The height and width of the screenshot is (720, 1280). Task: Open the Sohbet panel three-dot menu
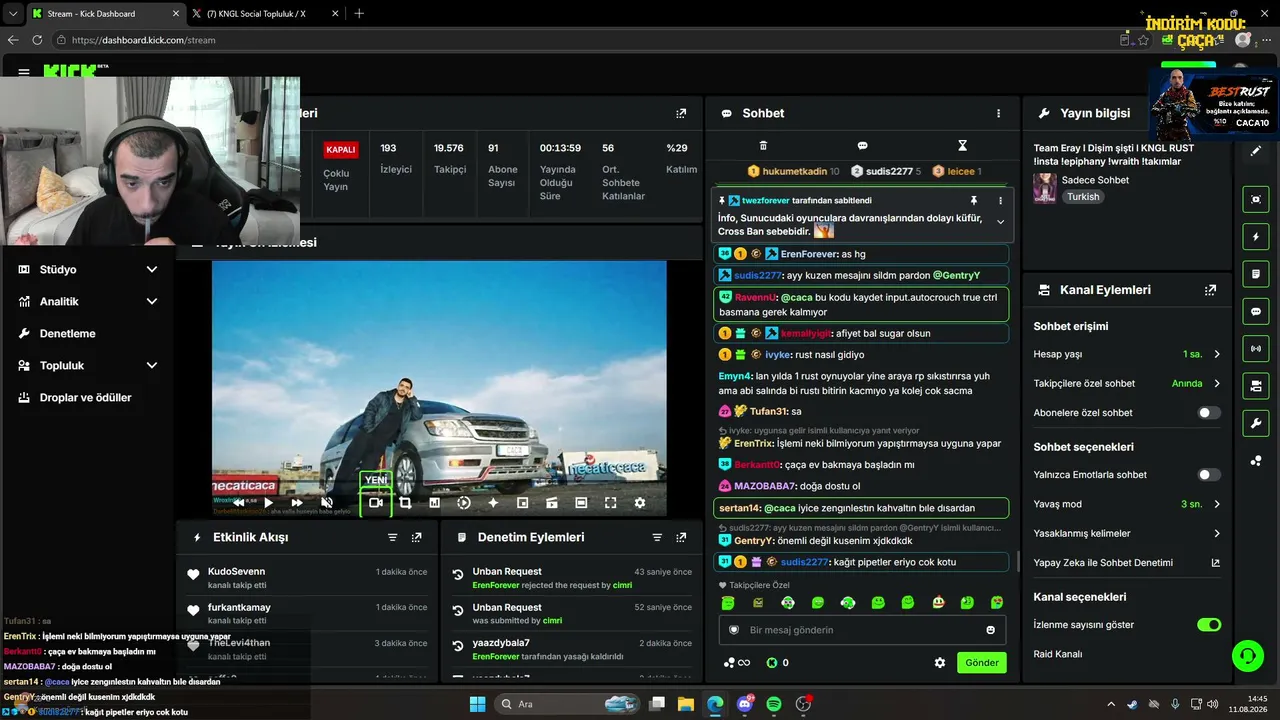click(x=998, y=113)
